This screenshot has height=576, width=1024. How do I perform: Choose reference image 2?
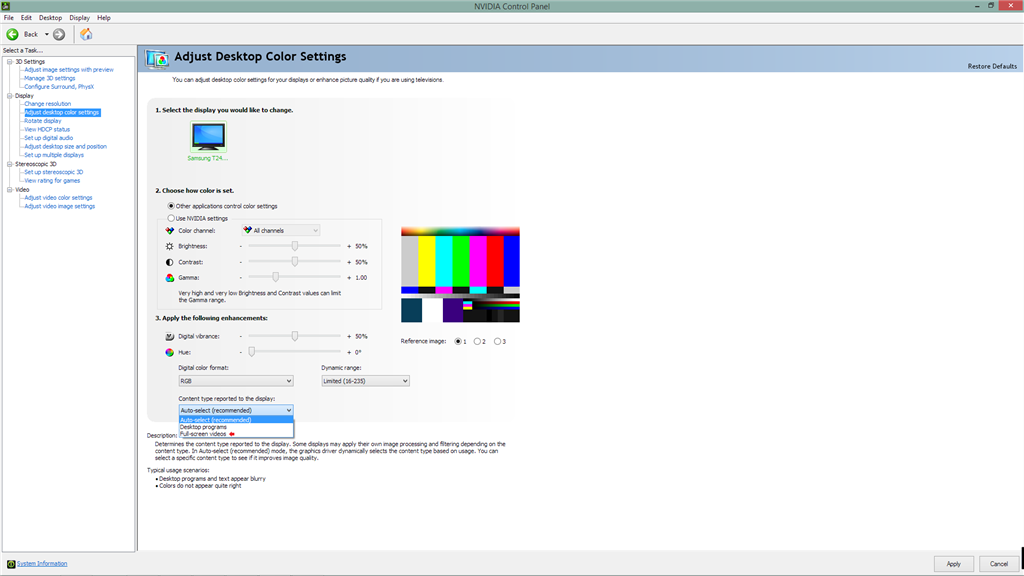(477, 341)
